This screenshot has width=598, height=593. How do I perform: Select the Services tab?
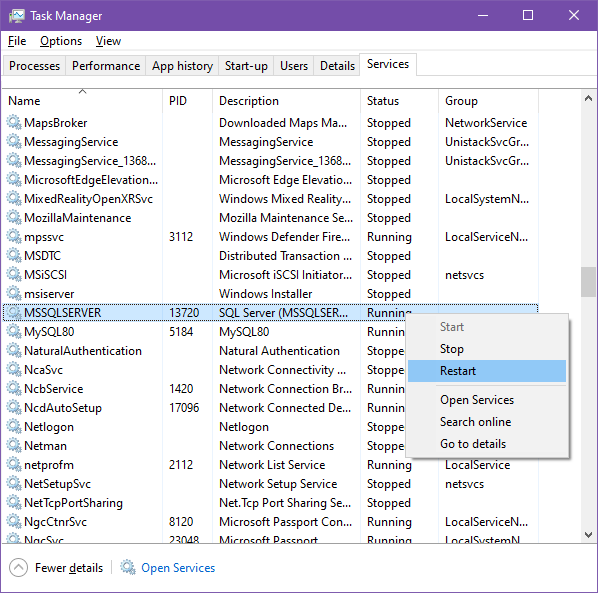388,64
